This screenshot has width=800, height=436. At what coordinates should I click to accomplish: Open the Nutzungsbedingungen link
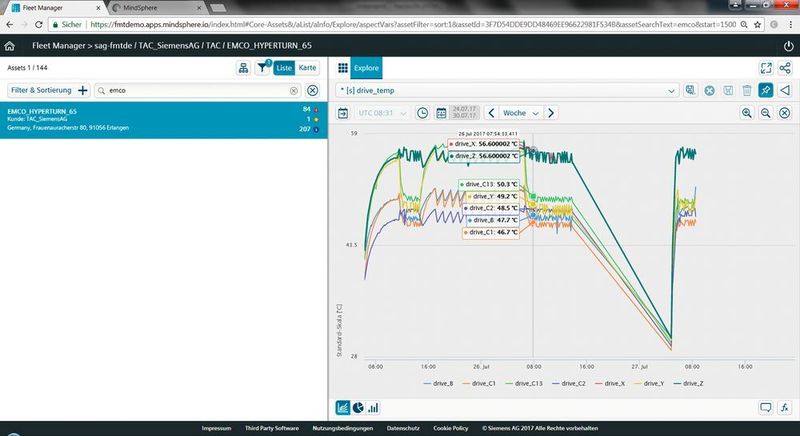coord(342,428)
